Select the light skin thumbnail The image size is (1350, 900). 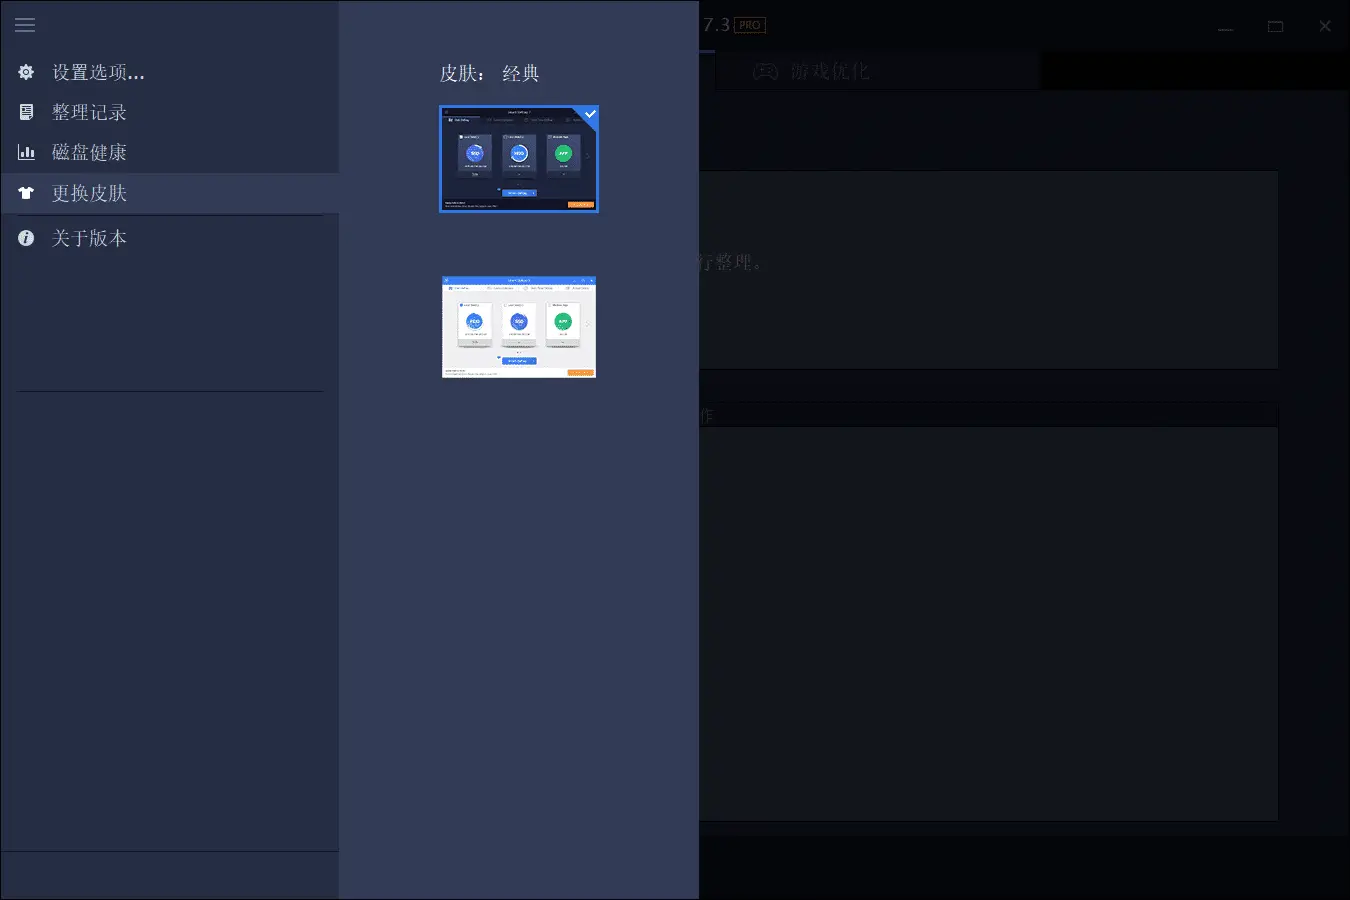click(x=518, y=327)
